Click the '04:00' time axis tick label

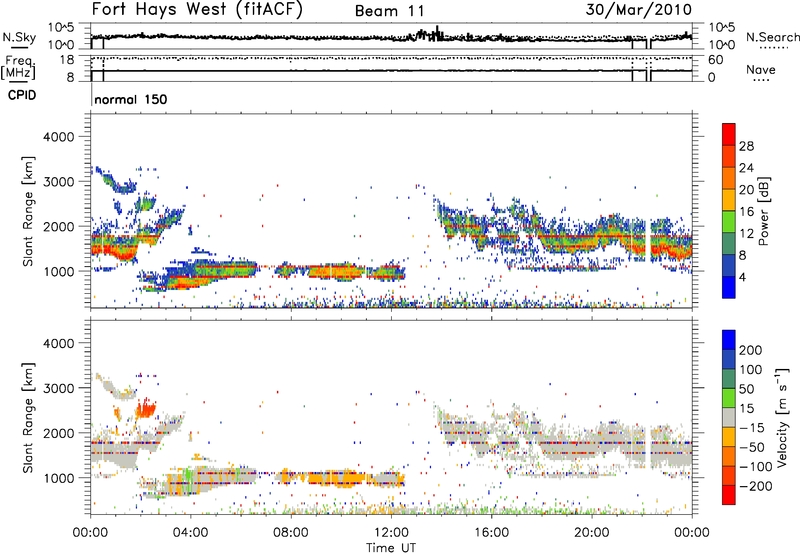(x=190, y=533)
